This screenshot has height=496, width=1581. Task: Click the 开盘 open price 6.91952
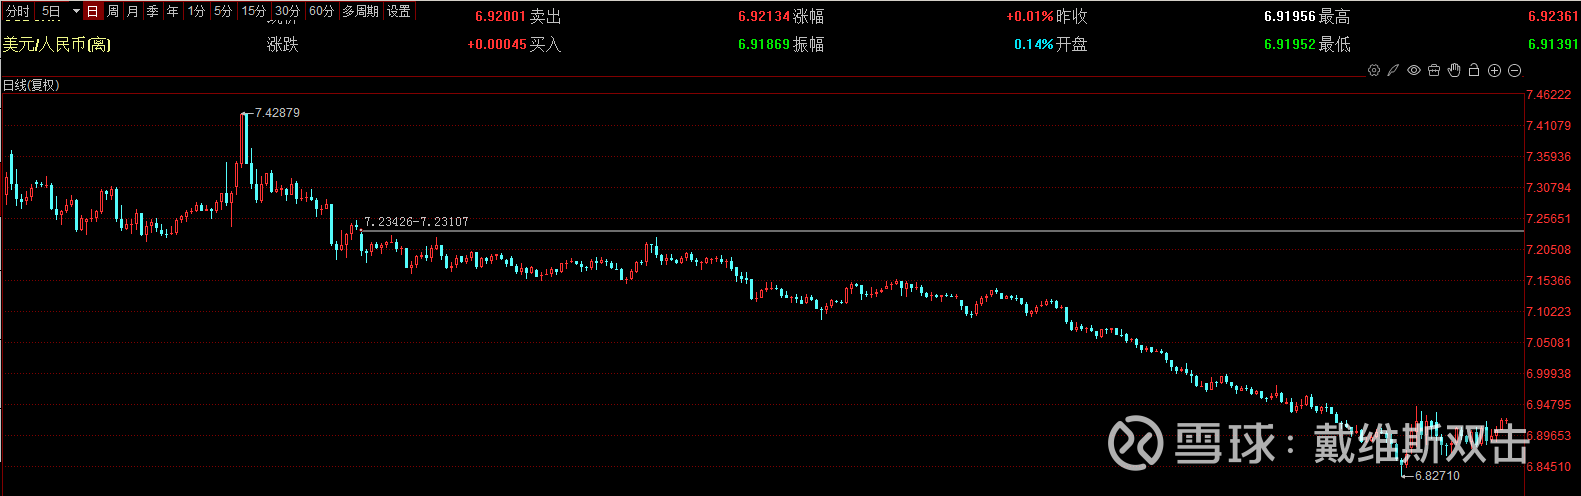click(1290, 45)
